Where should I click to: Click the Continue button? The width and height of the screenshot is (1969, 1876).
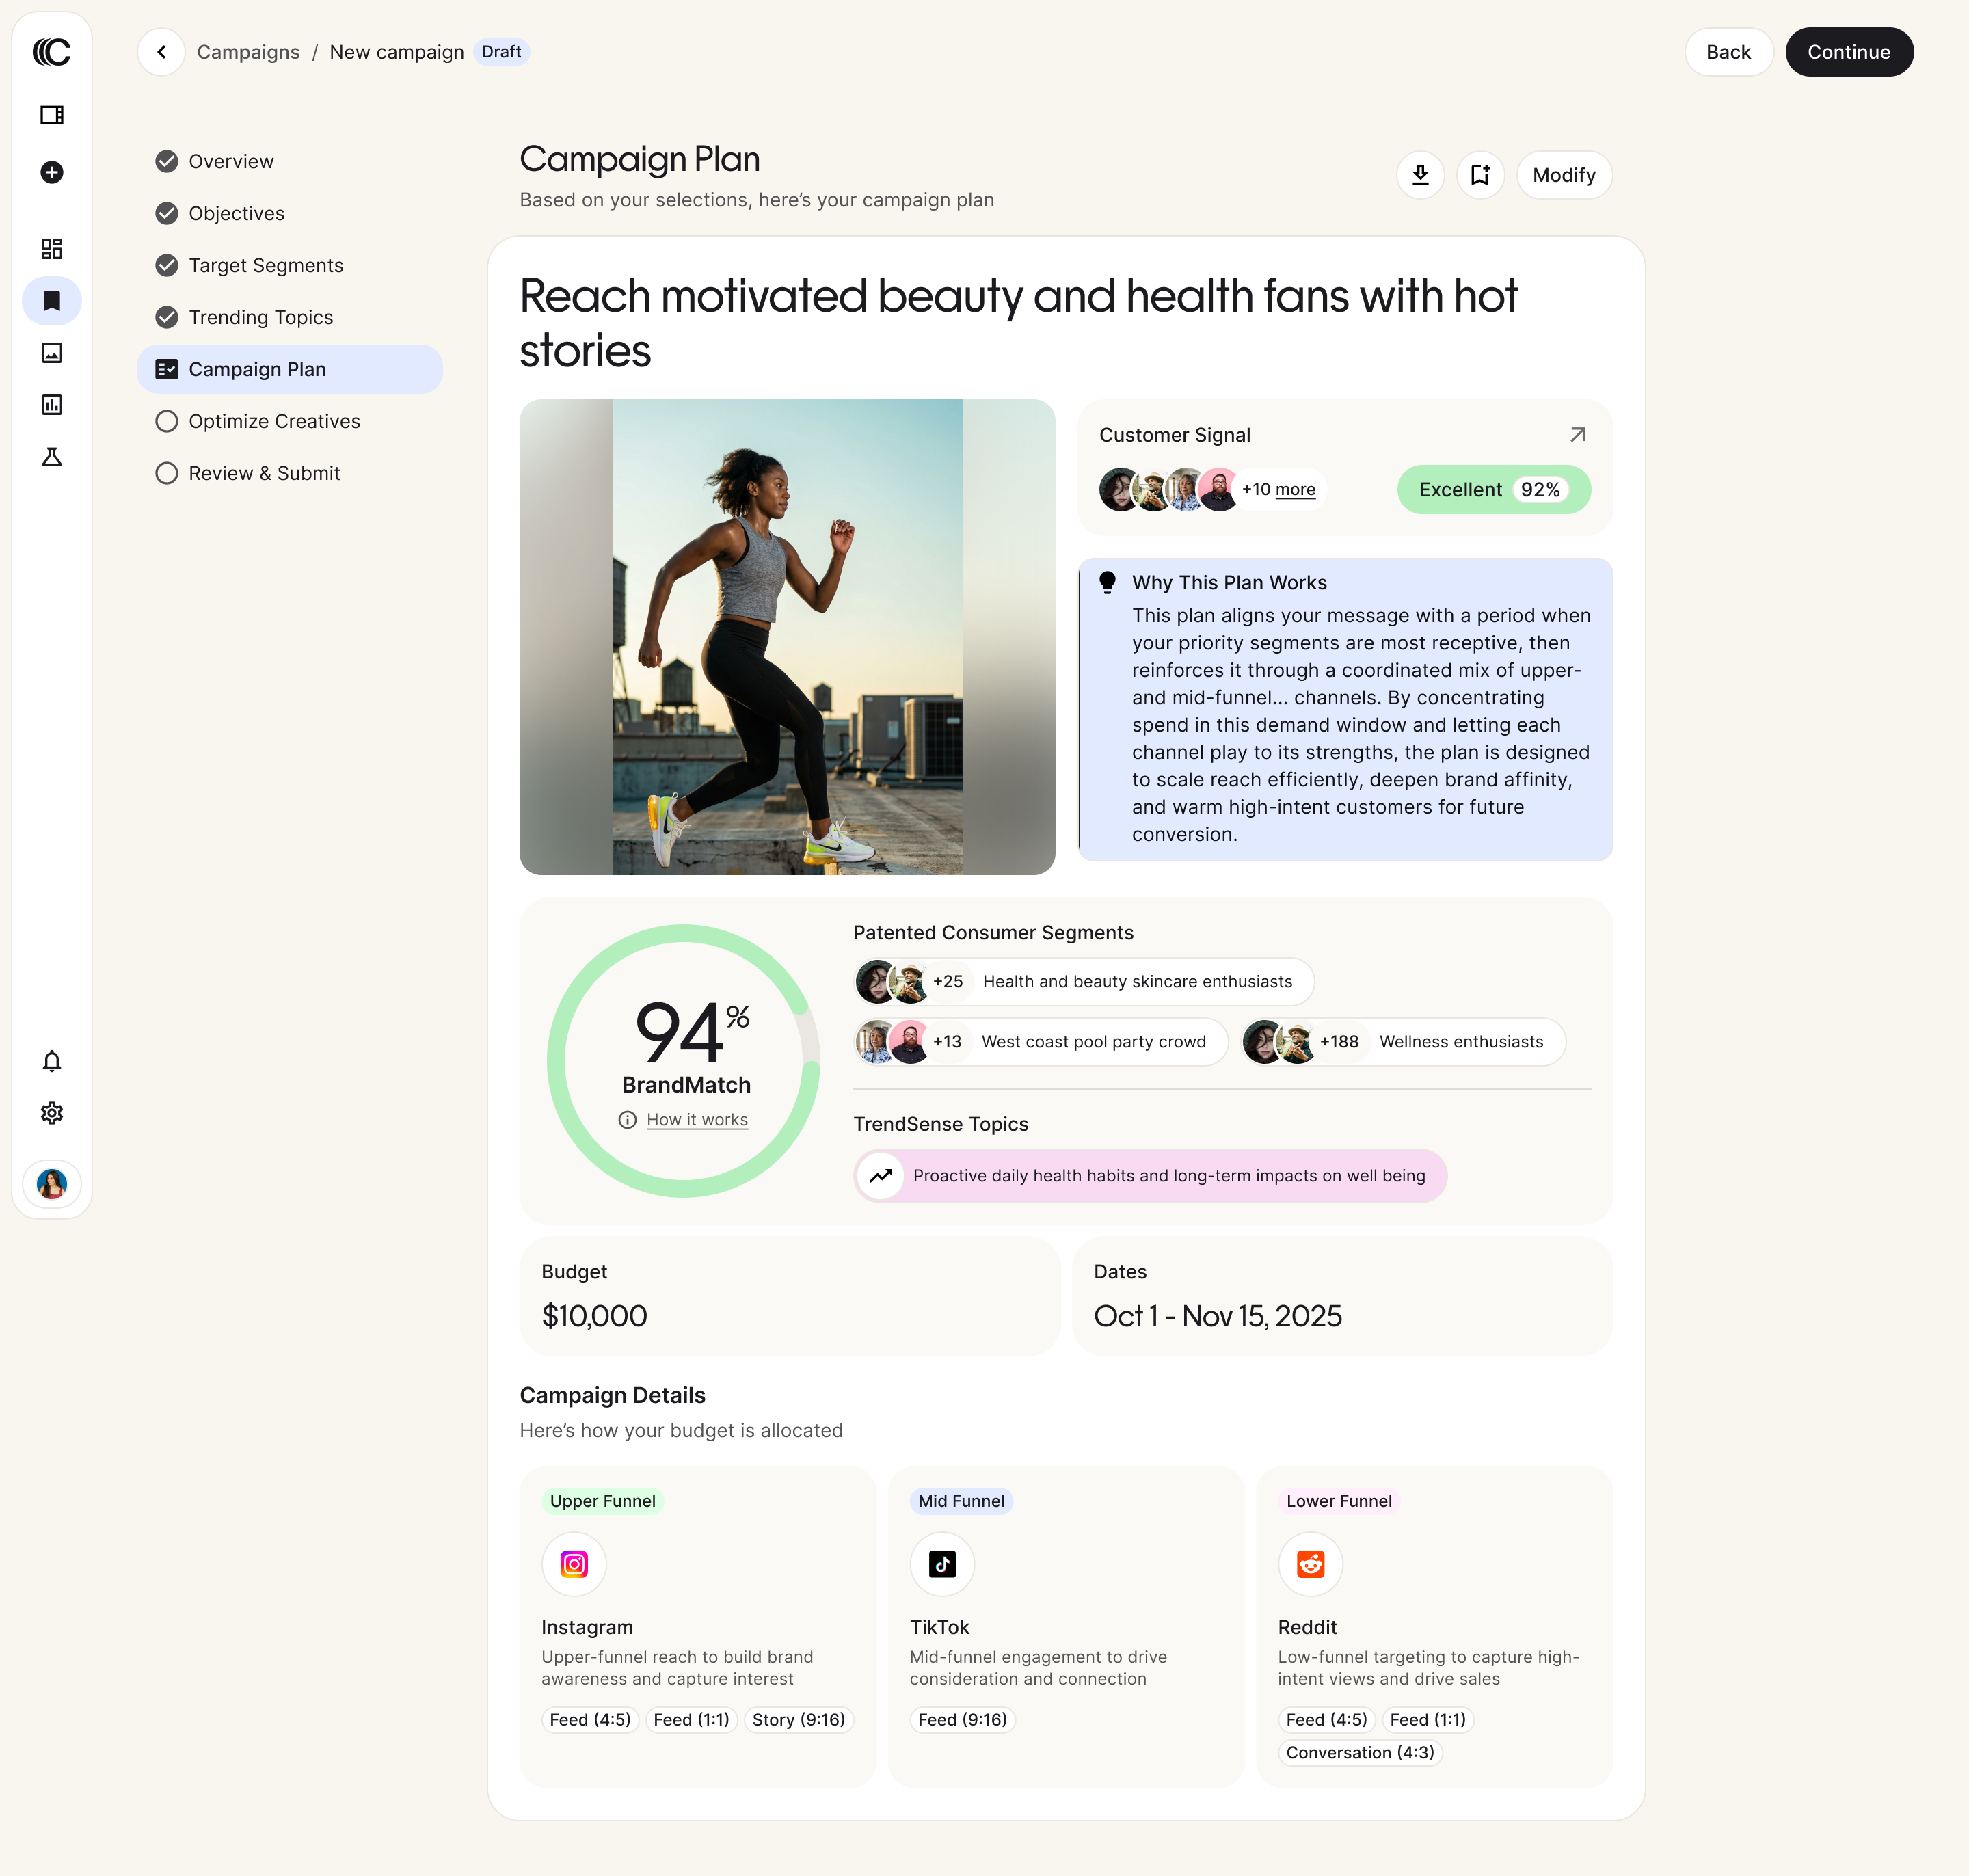pos(1849,52)
